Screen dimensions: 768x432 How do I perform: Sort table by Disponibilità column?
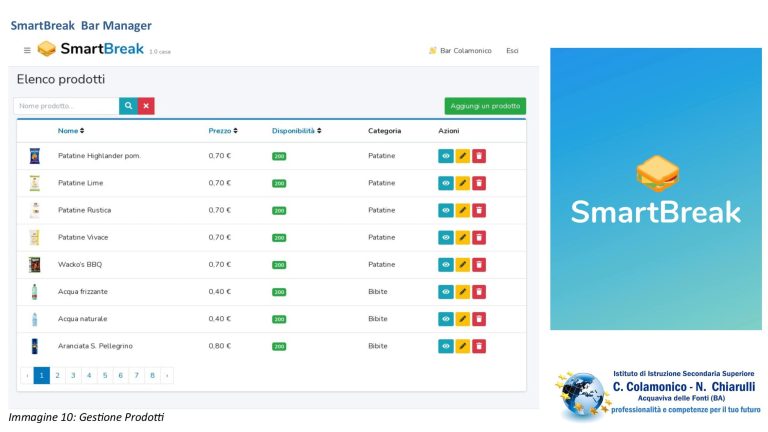point(296,131)
